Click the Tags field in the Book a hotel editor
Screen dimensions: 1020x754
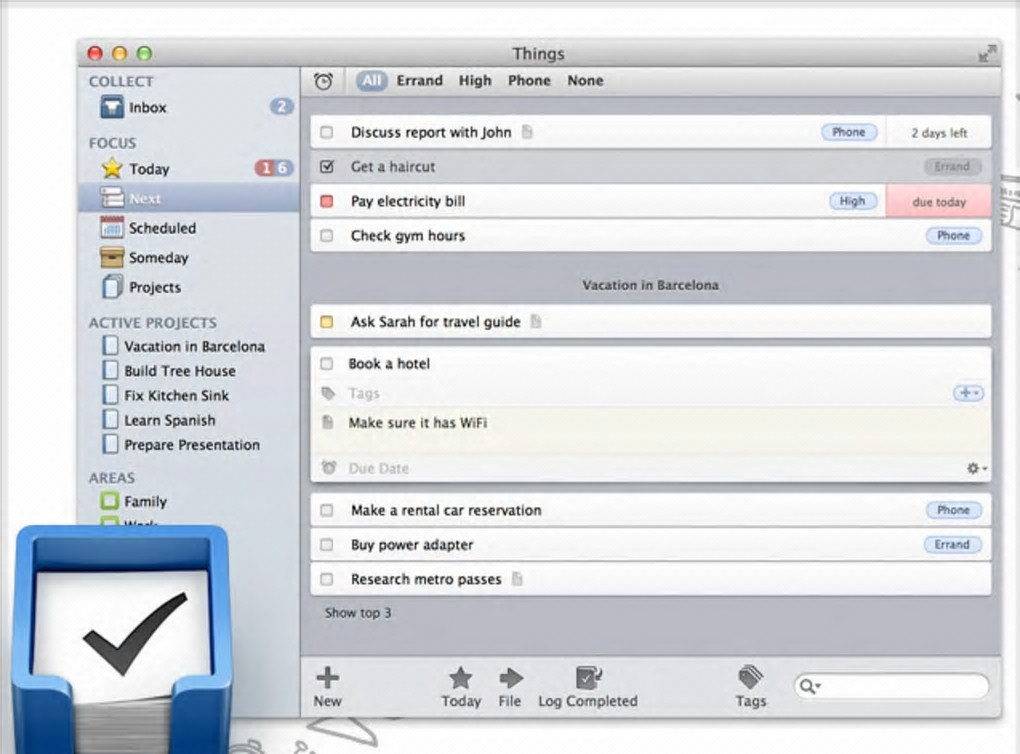tap(364, 394)
